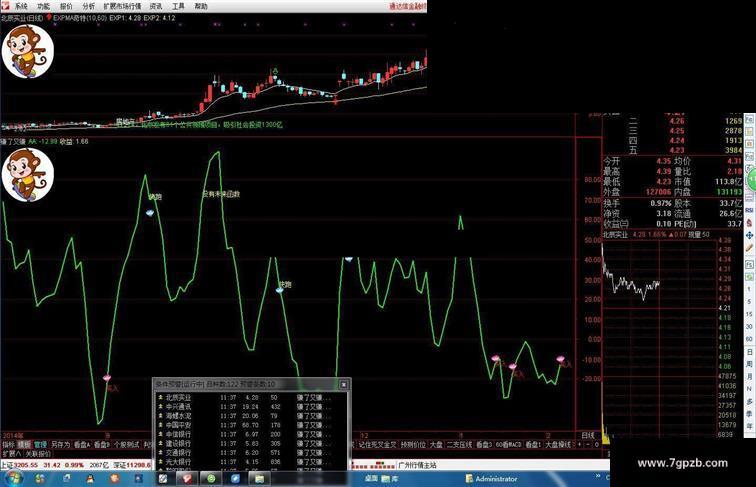Open the 功能 menu
Image resolution: width=756 pixels, height=487 pixels.
point(43,6)
